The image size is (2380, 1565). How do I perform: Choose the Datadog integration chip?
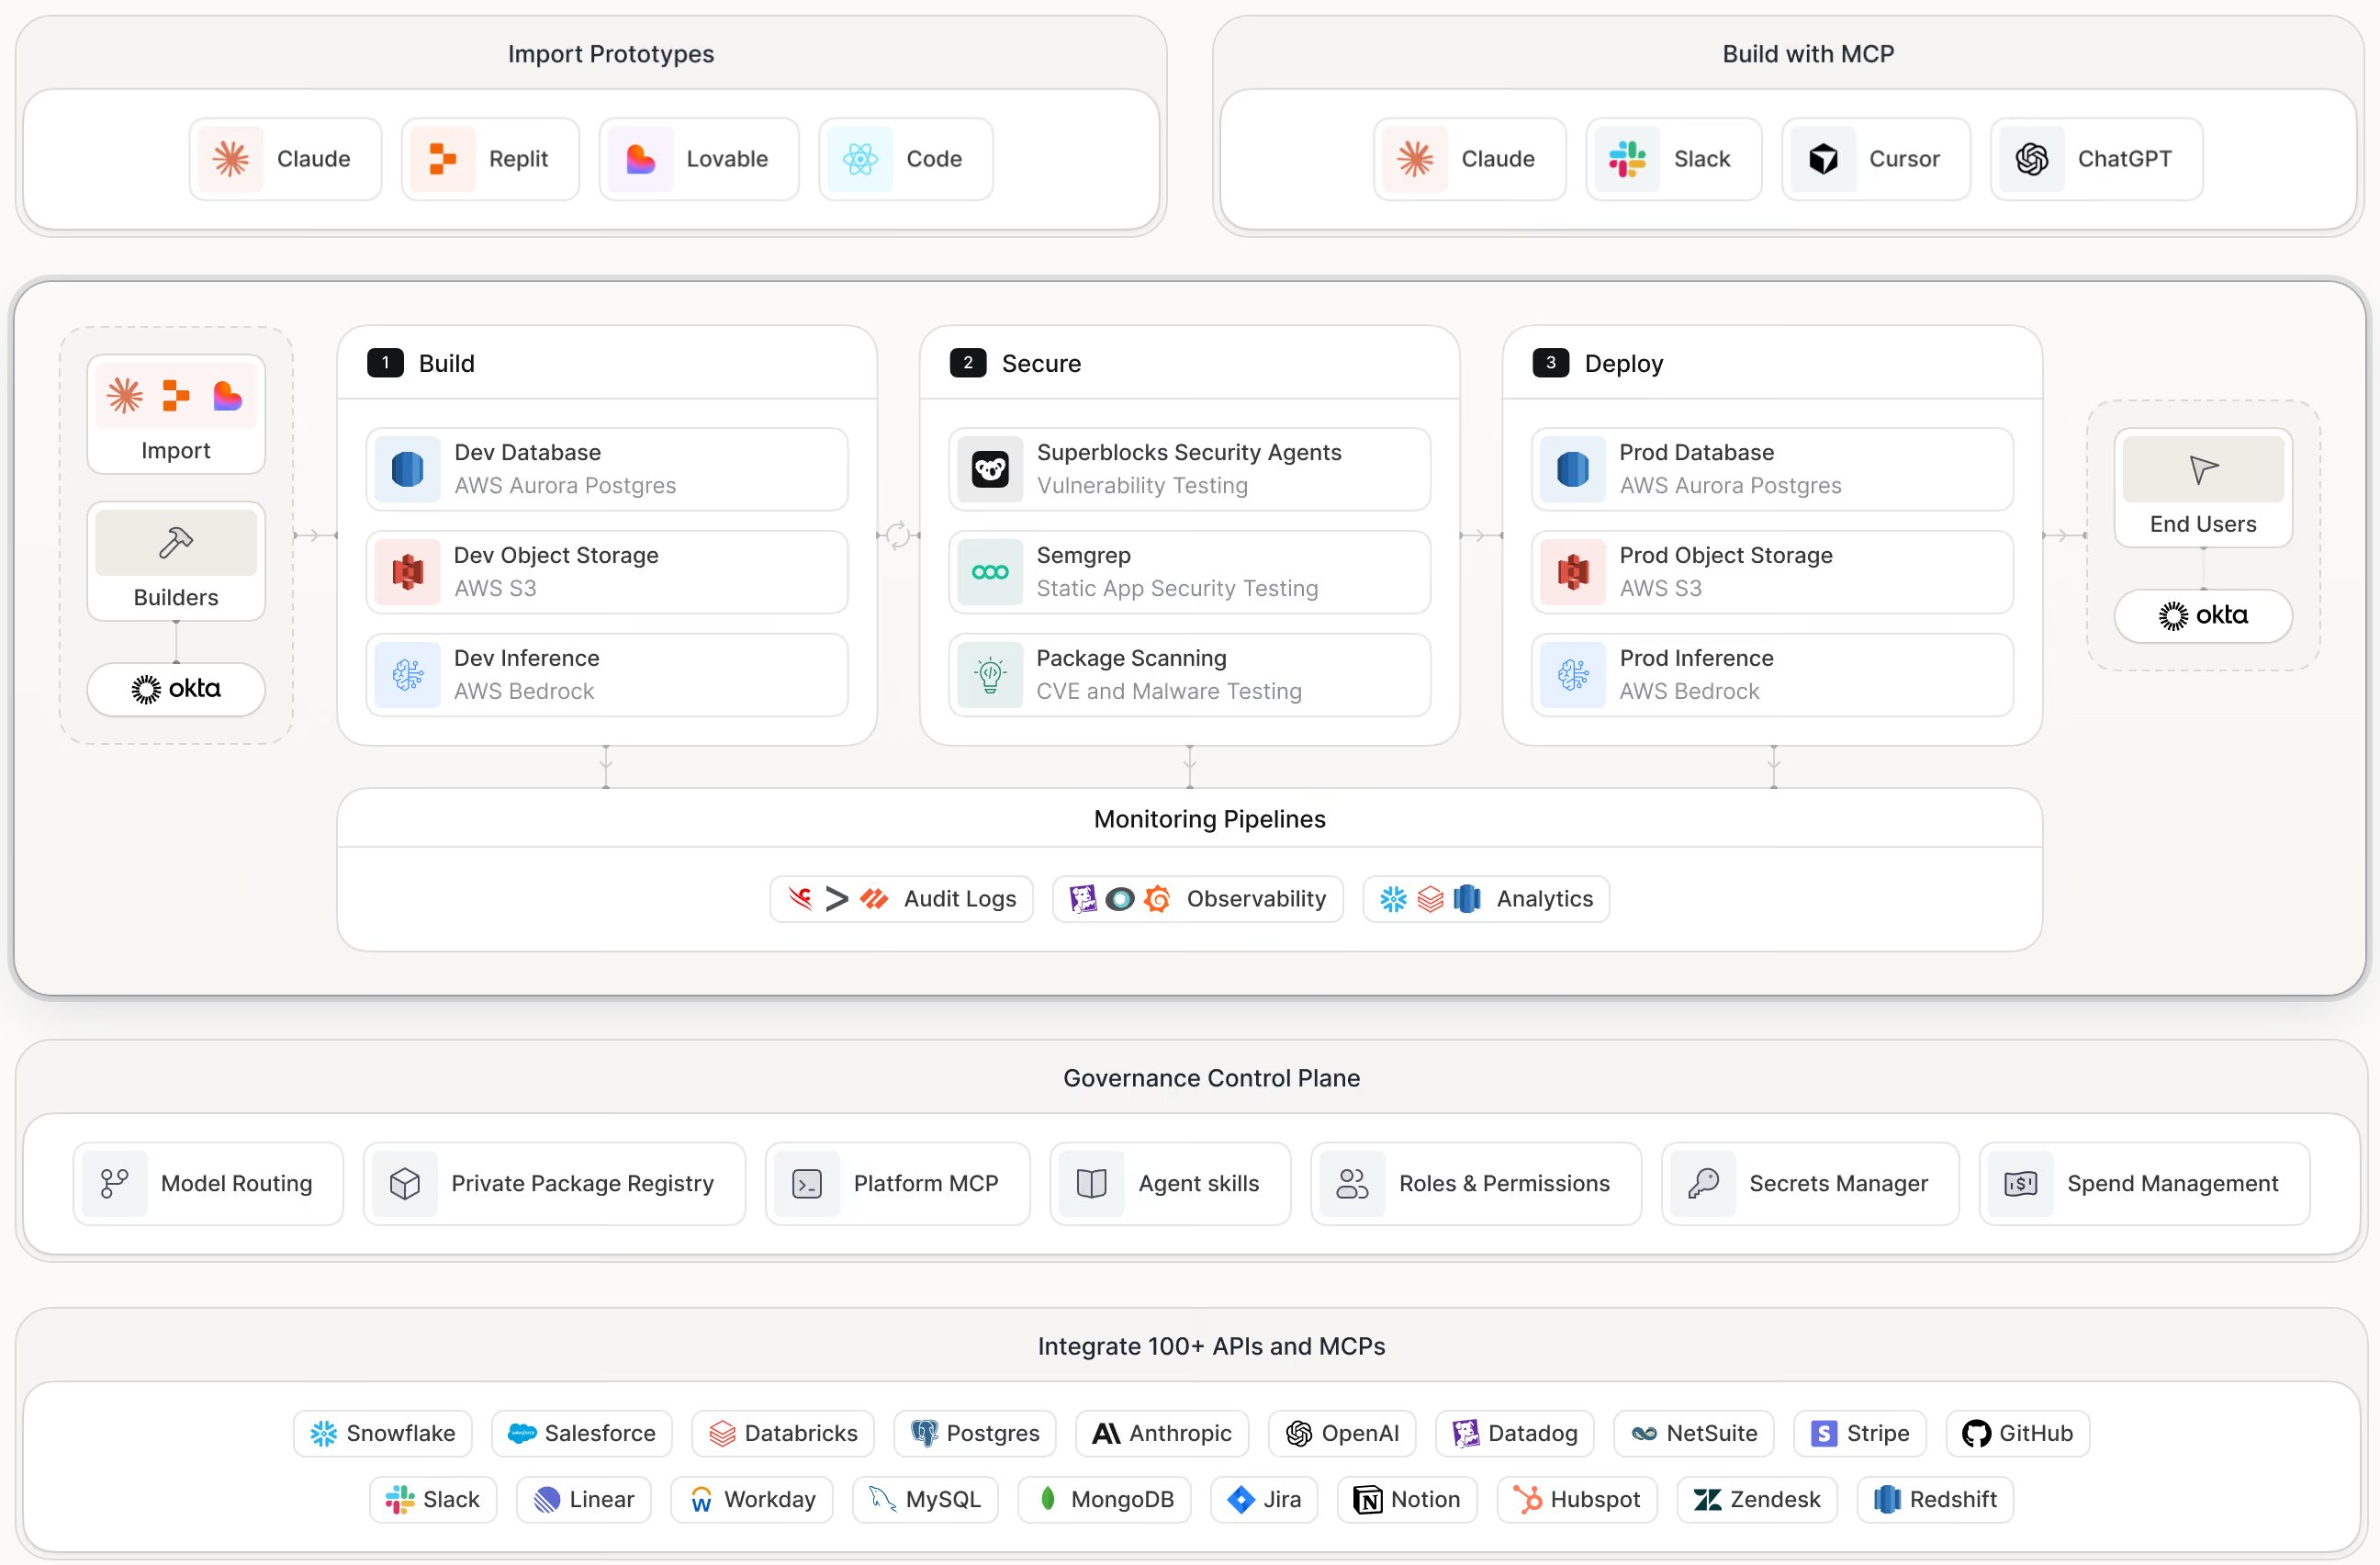coord(1515,1434)
